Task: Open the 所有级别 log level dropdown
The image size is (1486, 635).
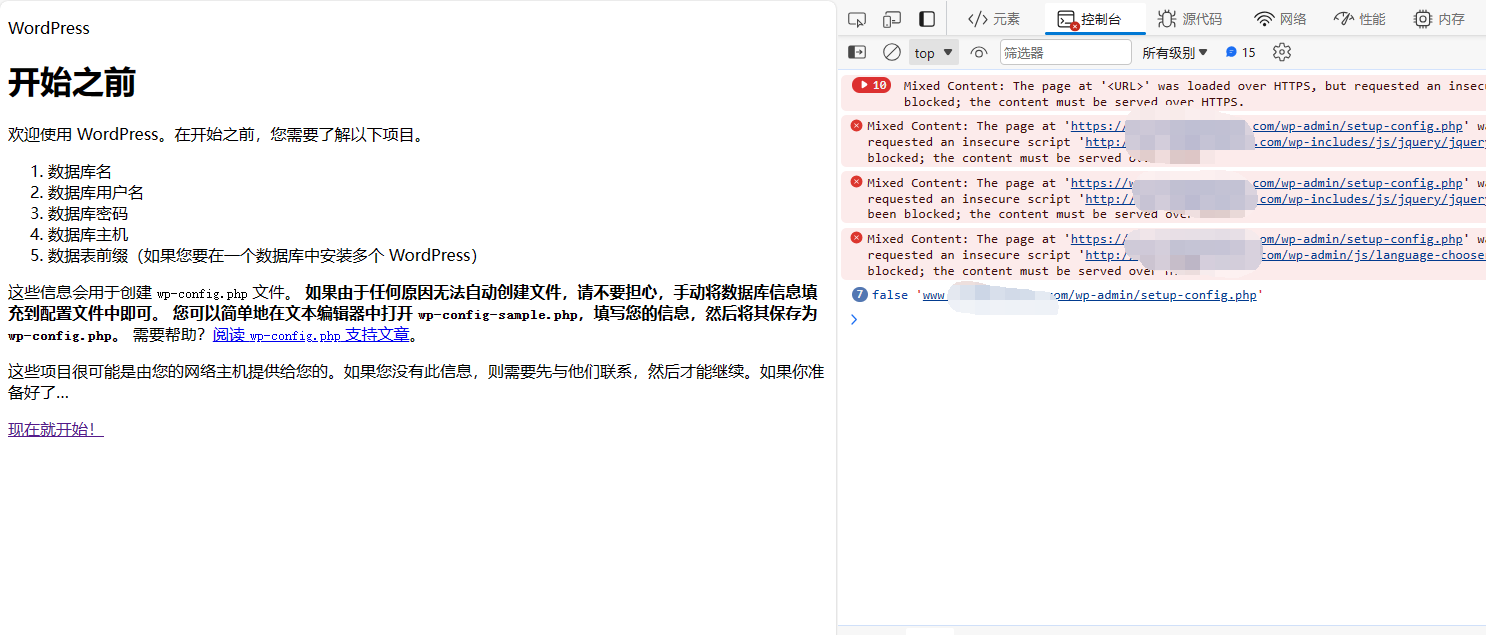Action: pyautogui.click(x=1172, y=51)
